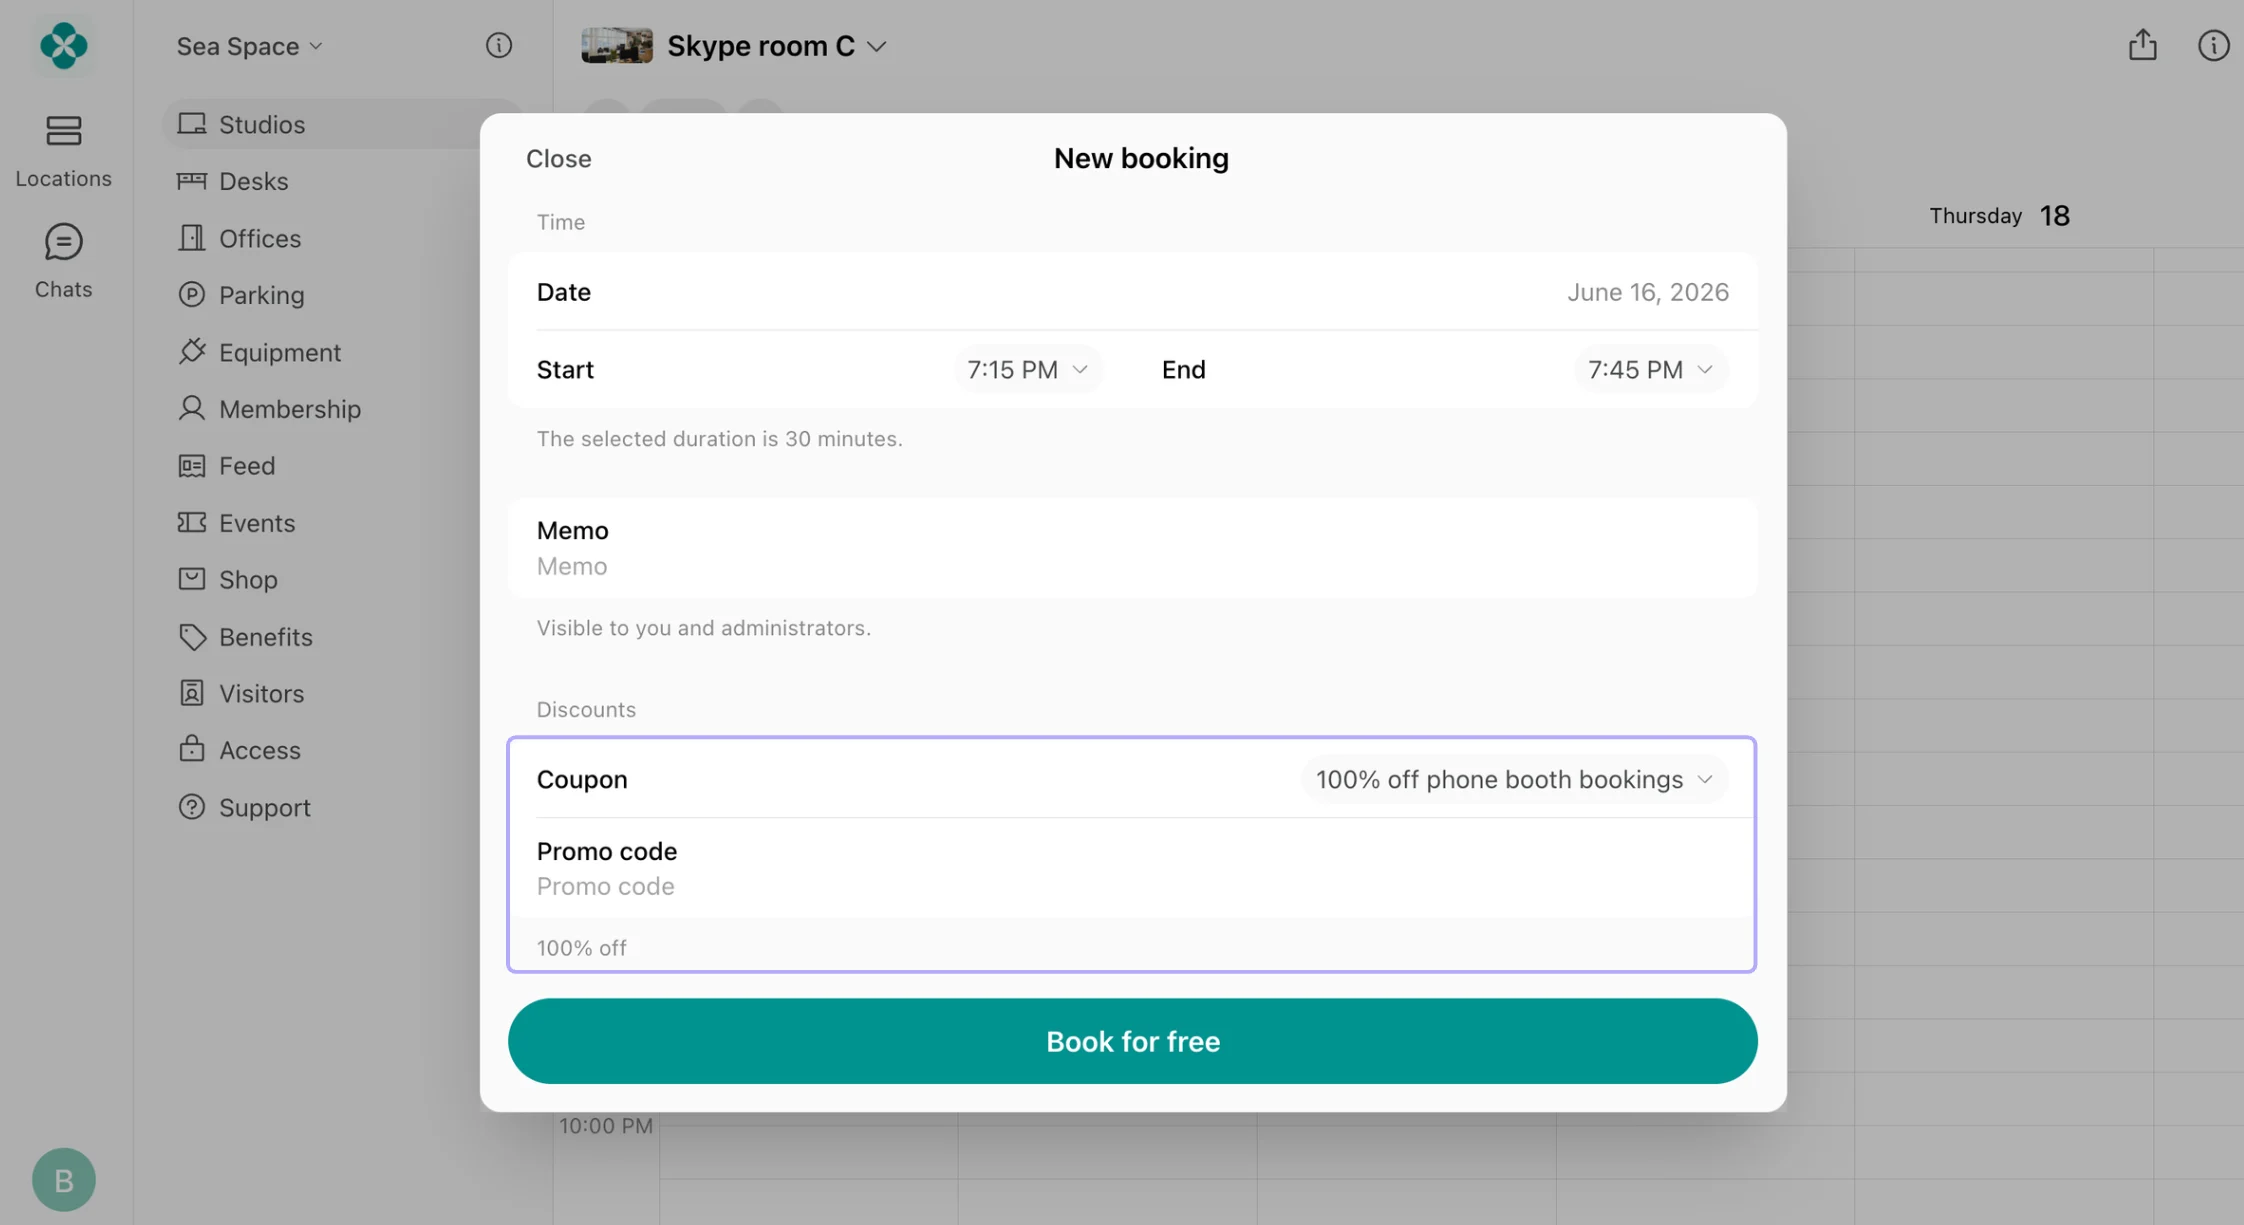
Task: Click the Studios monitor icon
Action: 192,124
